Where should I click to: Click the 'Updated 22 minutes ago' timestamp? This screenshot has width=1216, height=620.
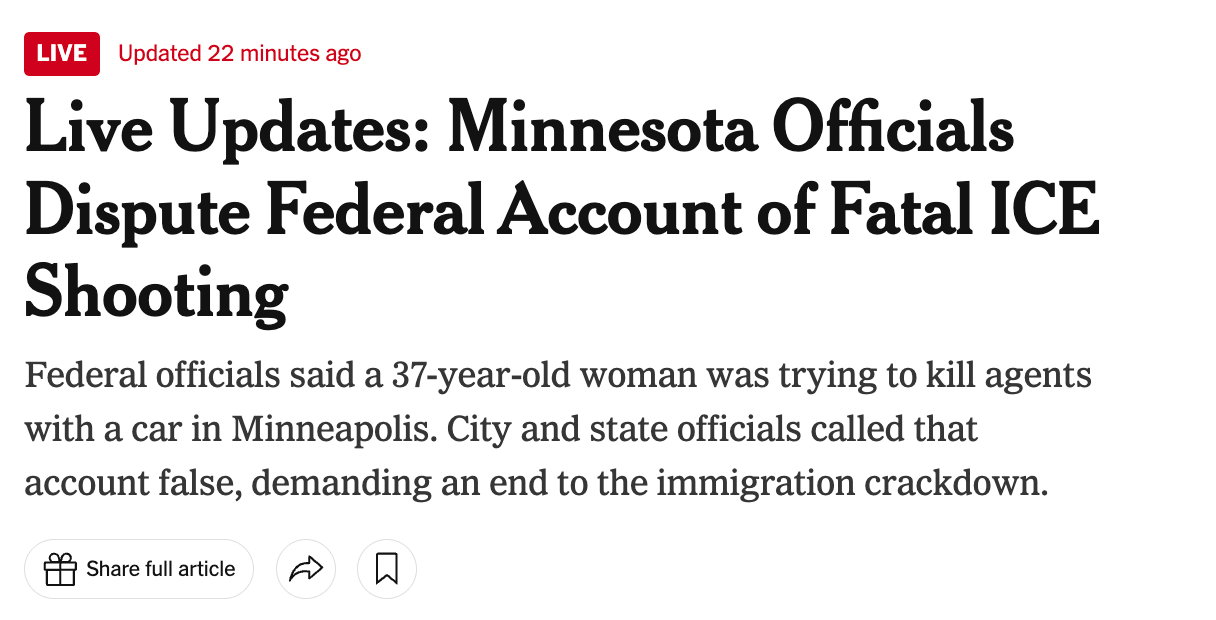click(240, 54)
